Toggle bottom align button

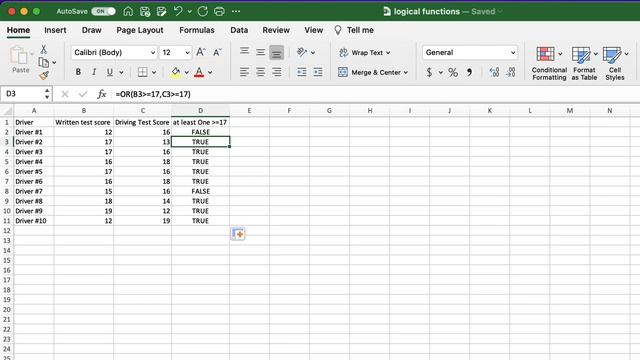click(x=276, y=53)
